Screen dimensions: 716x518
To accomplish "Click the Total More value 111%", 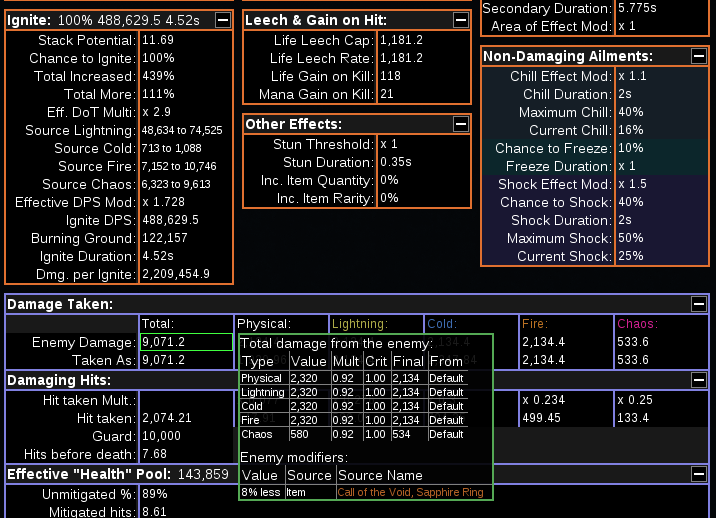I will [158, 94].
